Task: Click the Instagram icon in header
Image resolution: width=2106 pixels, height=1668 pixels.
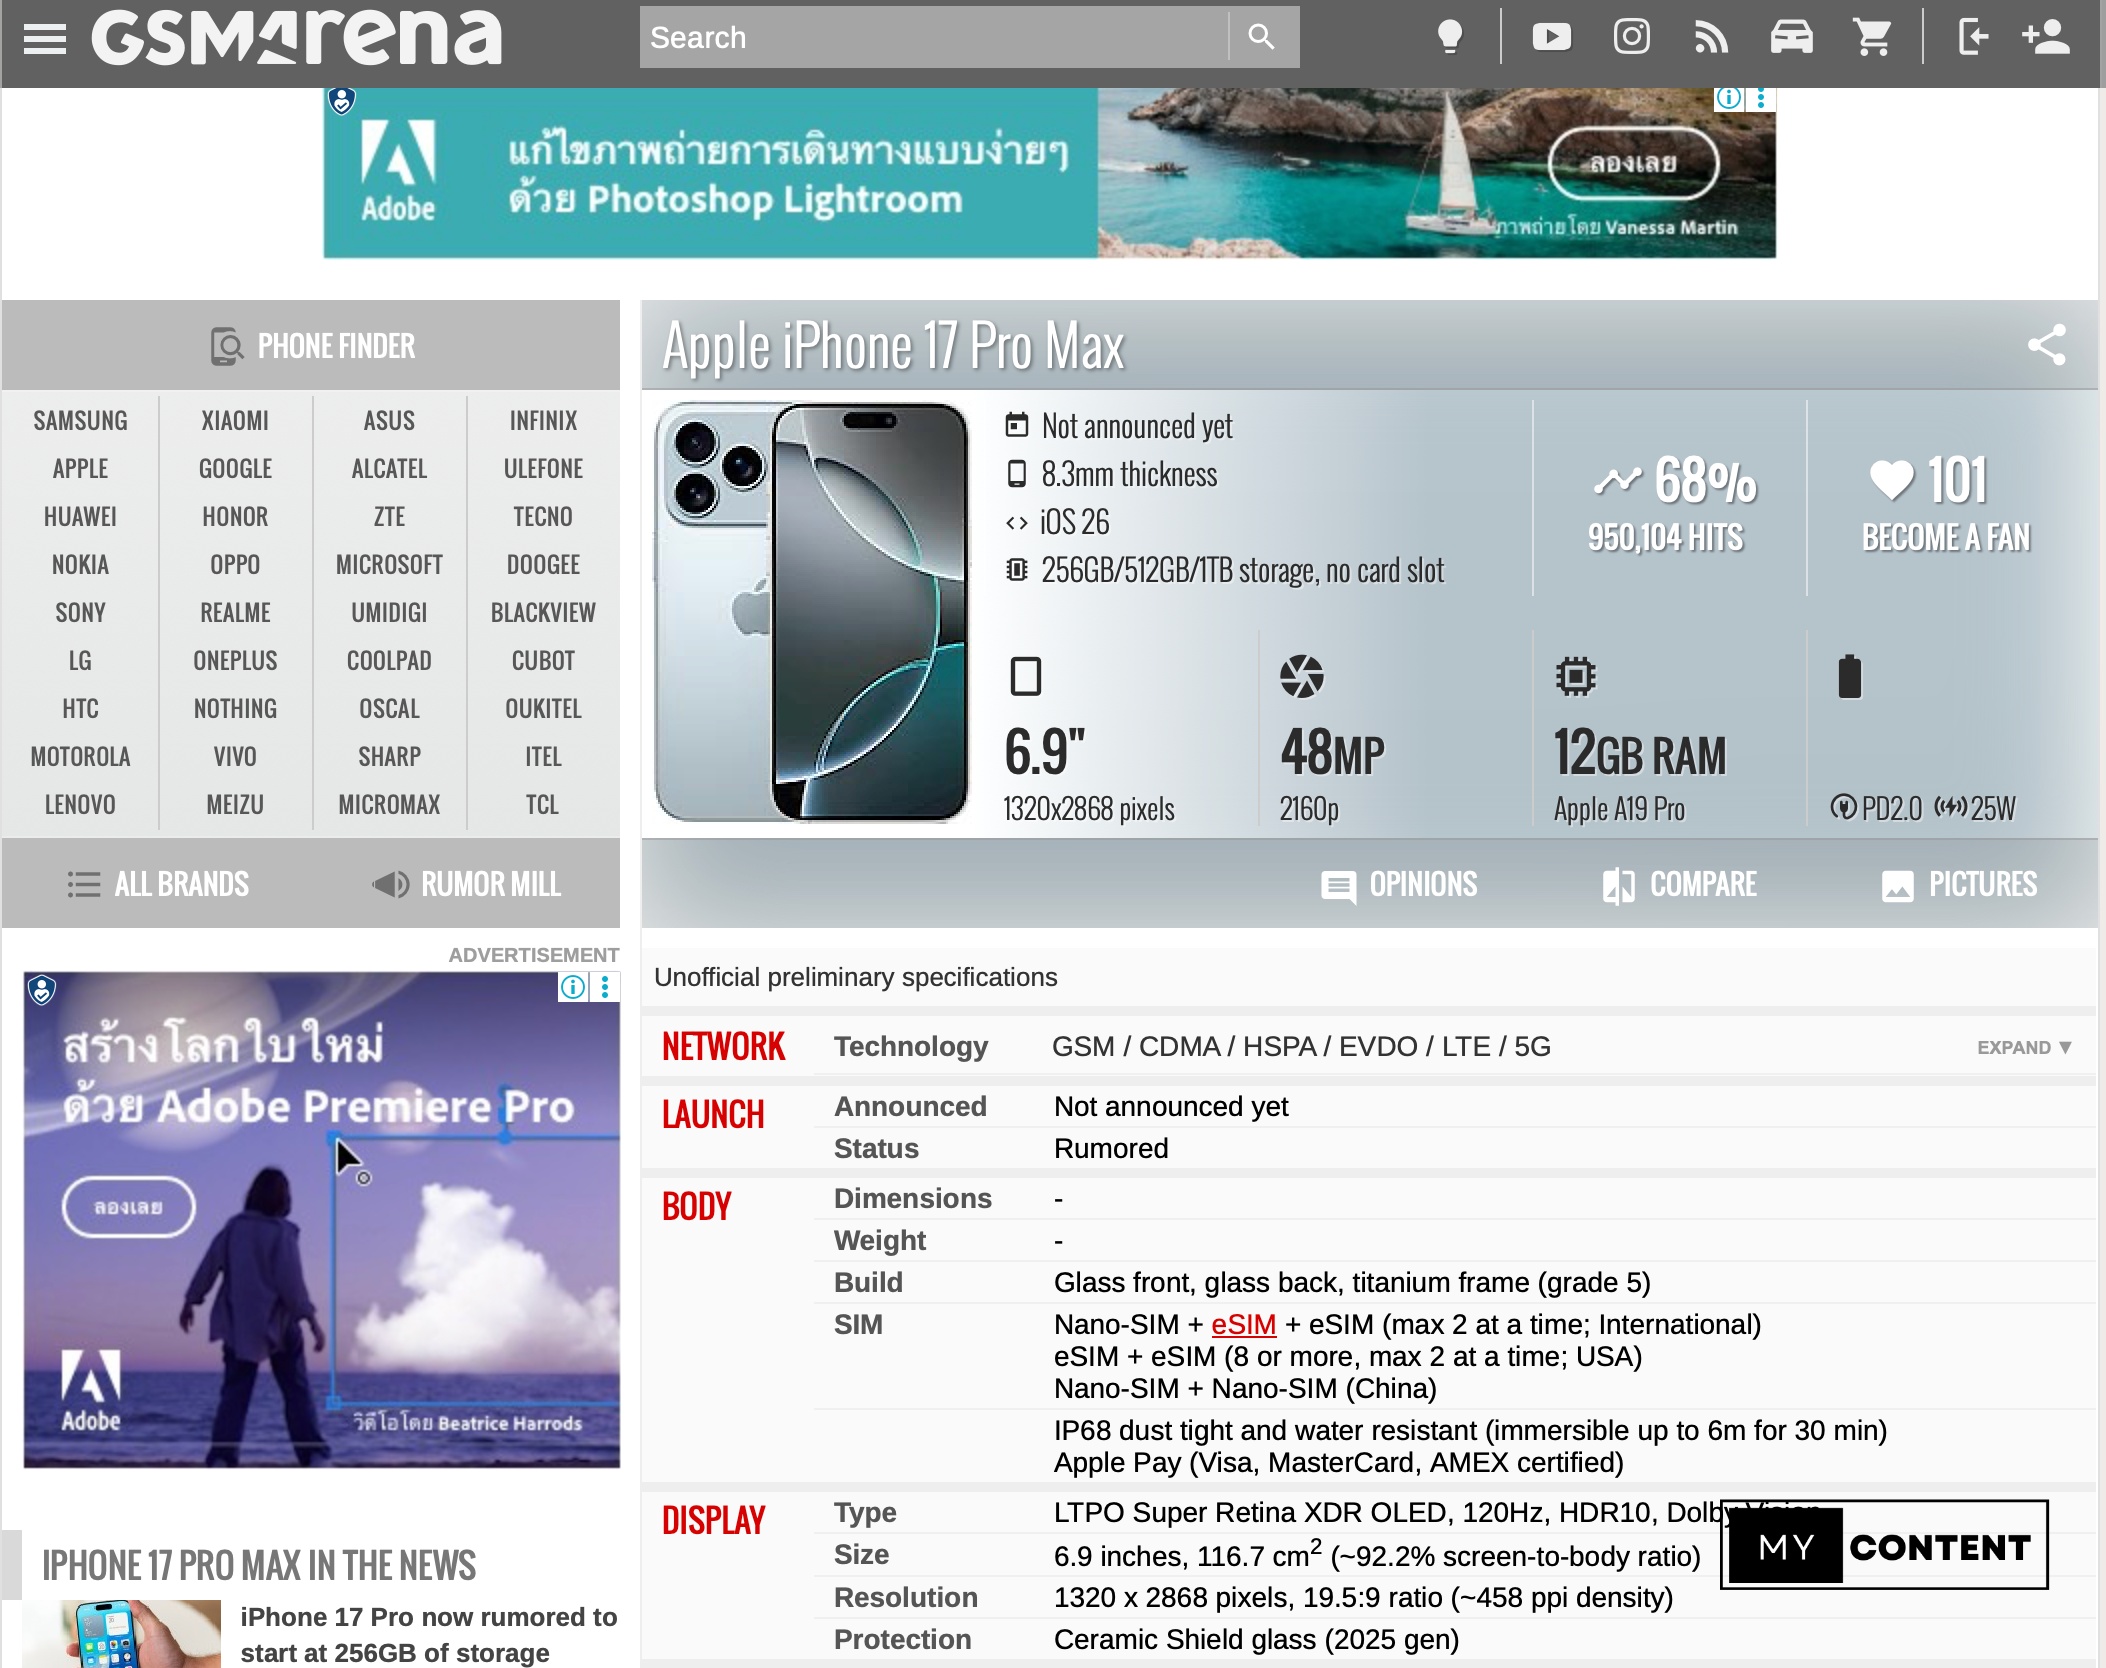Action: (1631, 37)
